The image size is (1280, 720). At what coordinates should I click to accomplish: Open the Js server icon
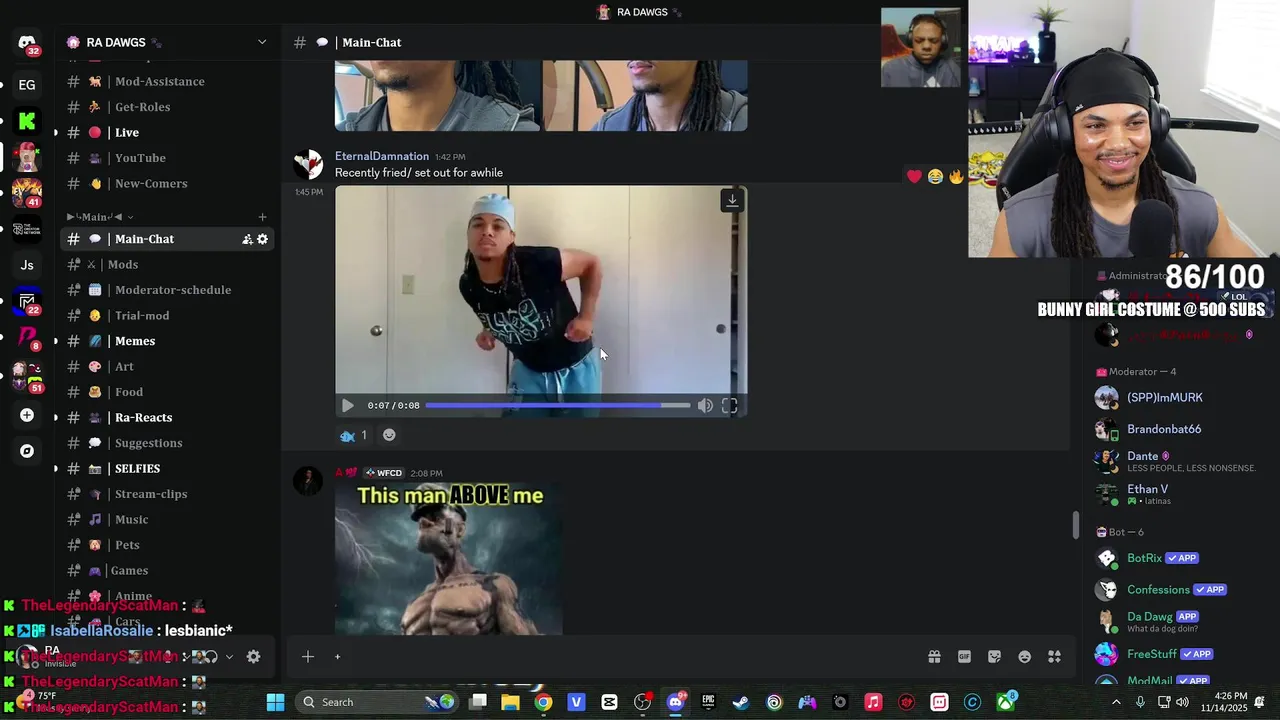point(27,265)
